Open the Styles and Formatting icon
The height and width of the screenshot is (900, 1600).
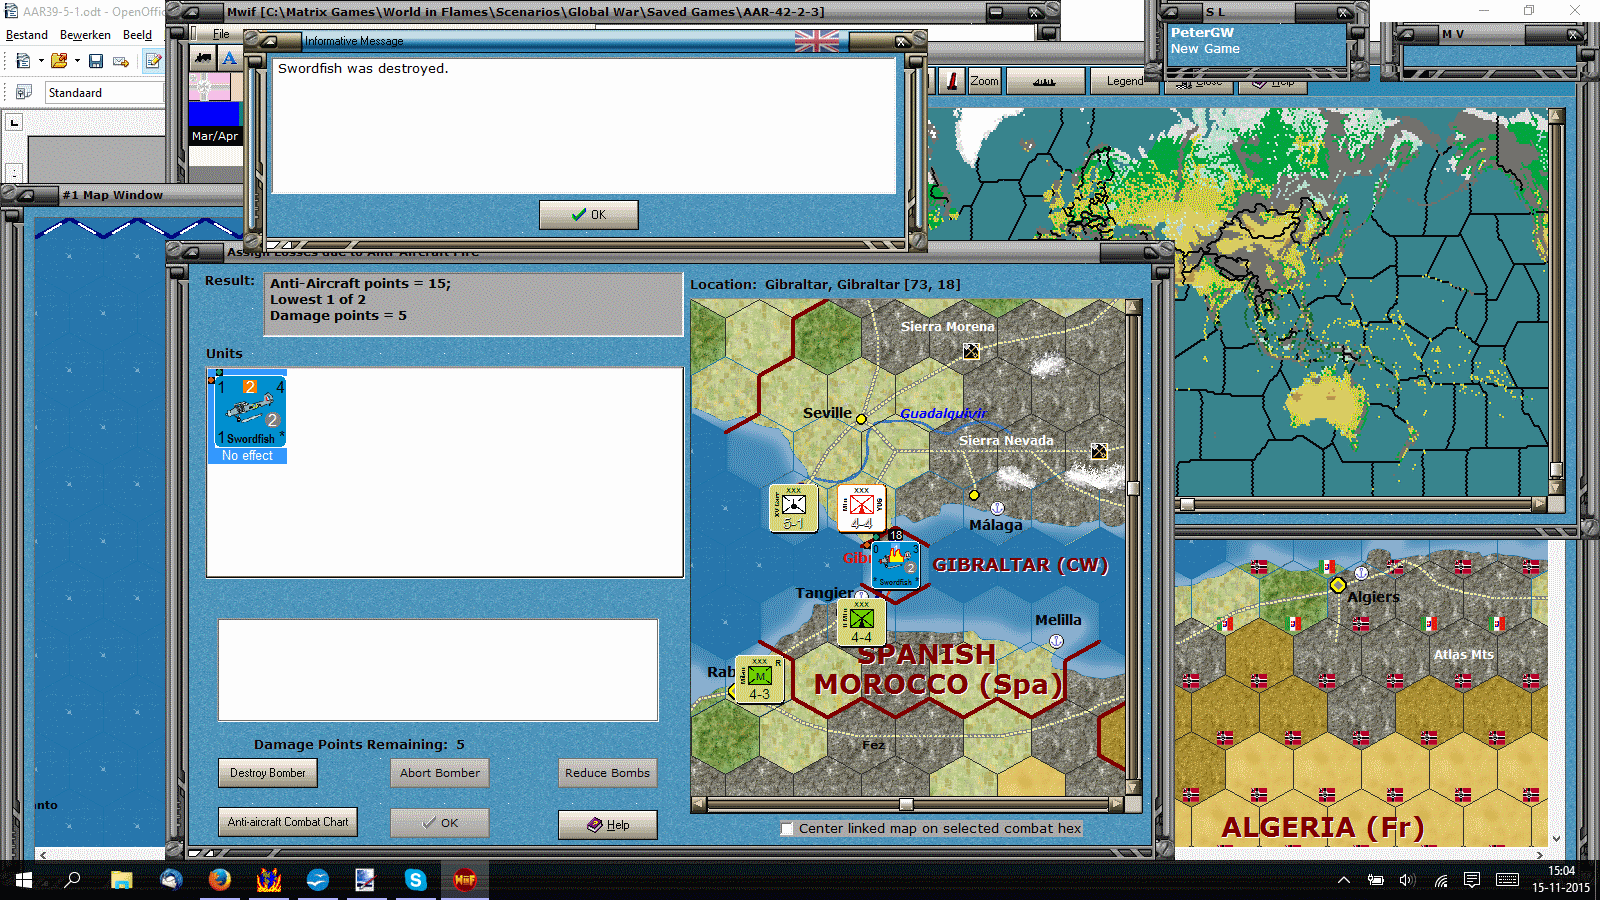pos(23,92)
